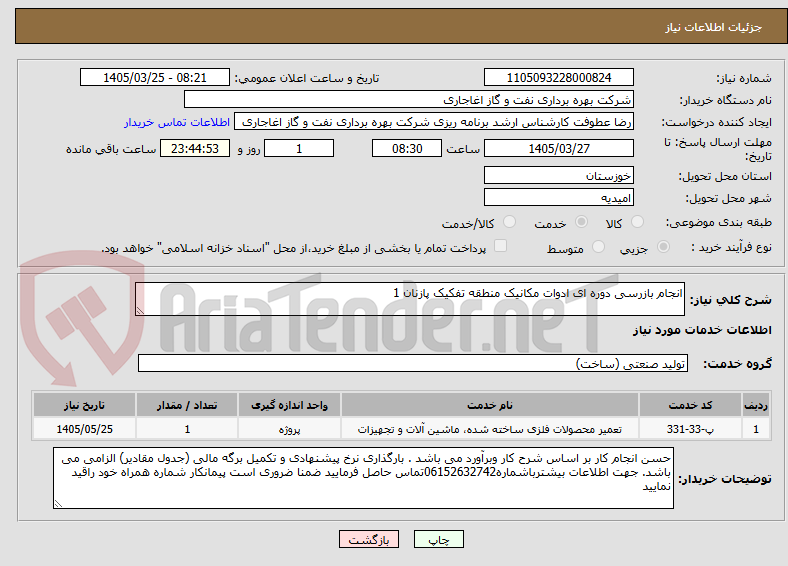
Task: Click the service name cell تعمیر محصولات فلزی
Action: click(489, 429)
